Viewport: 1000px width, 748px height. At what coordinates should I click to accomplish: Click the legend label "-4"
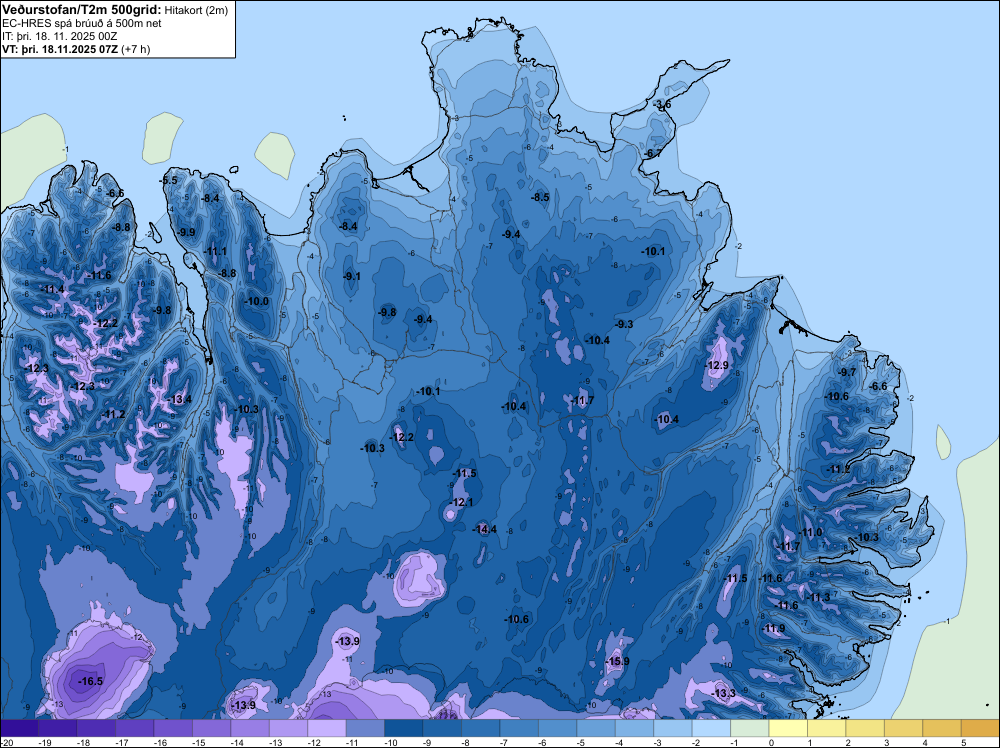tap(619, 742)
